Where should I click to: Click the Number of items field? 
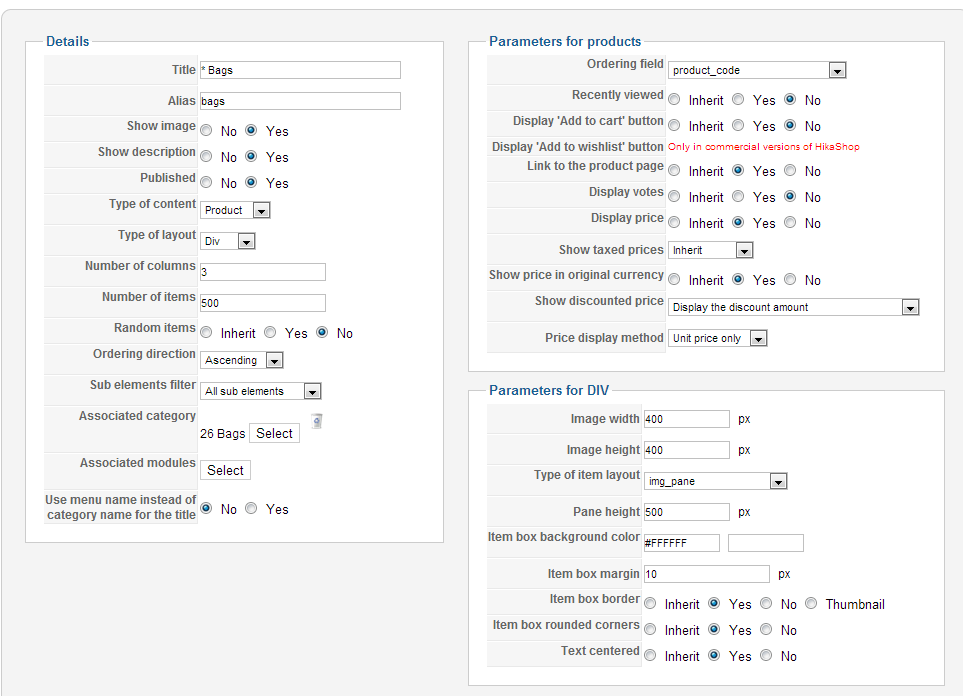tap(263, 303)
